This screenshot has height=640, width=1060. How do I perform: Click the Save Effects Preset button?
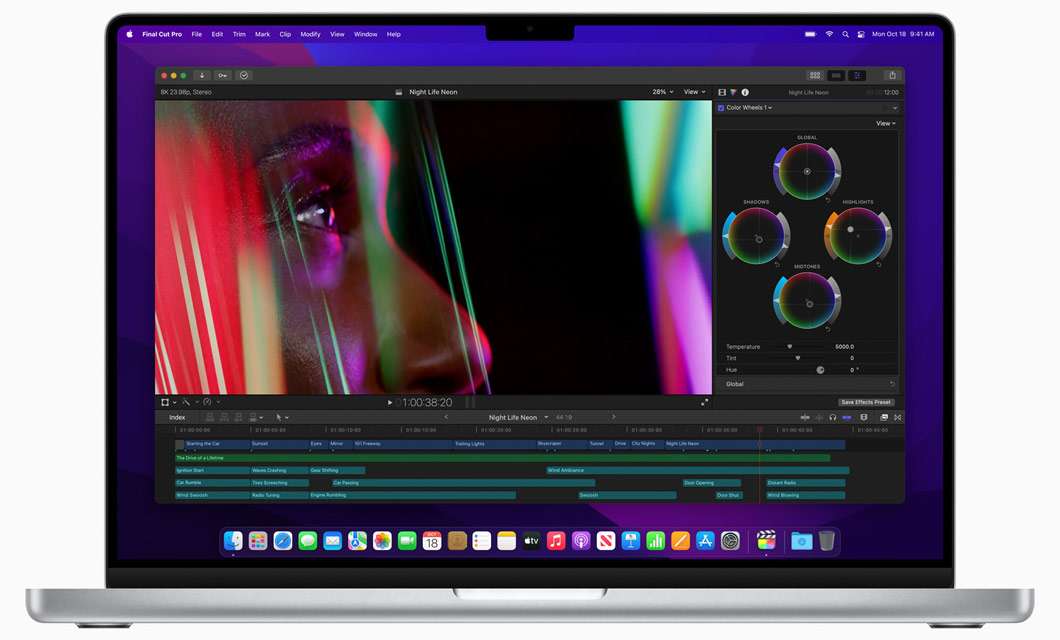866,402
